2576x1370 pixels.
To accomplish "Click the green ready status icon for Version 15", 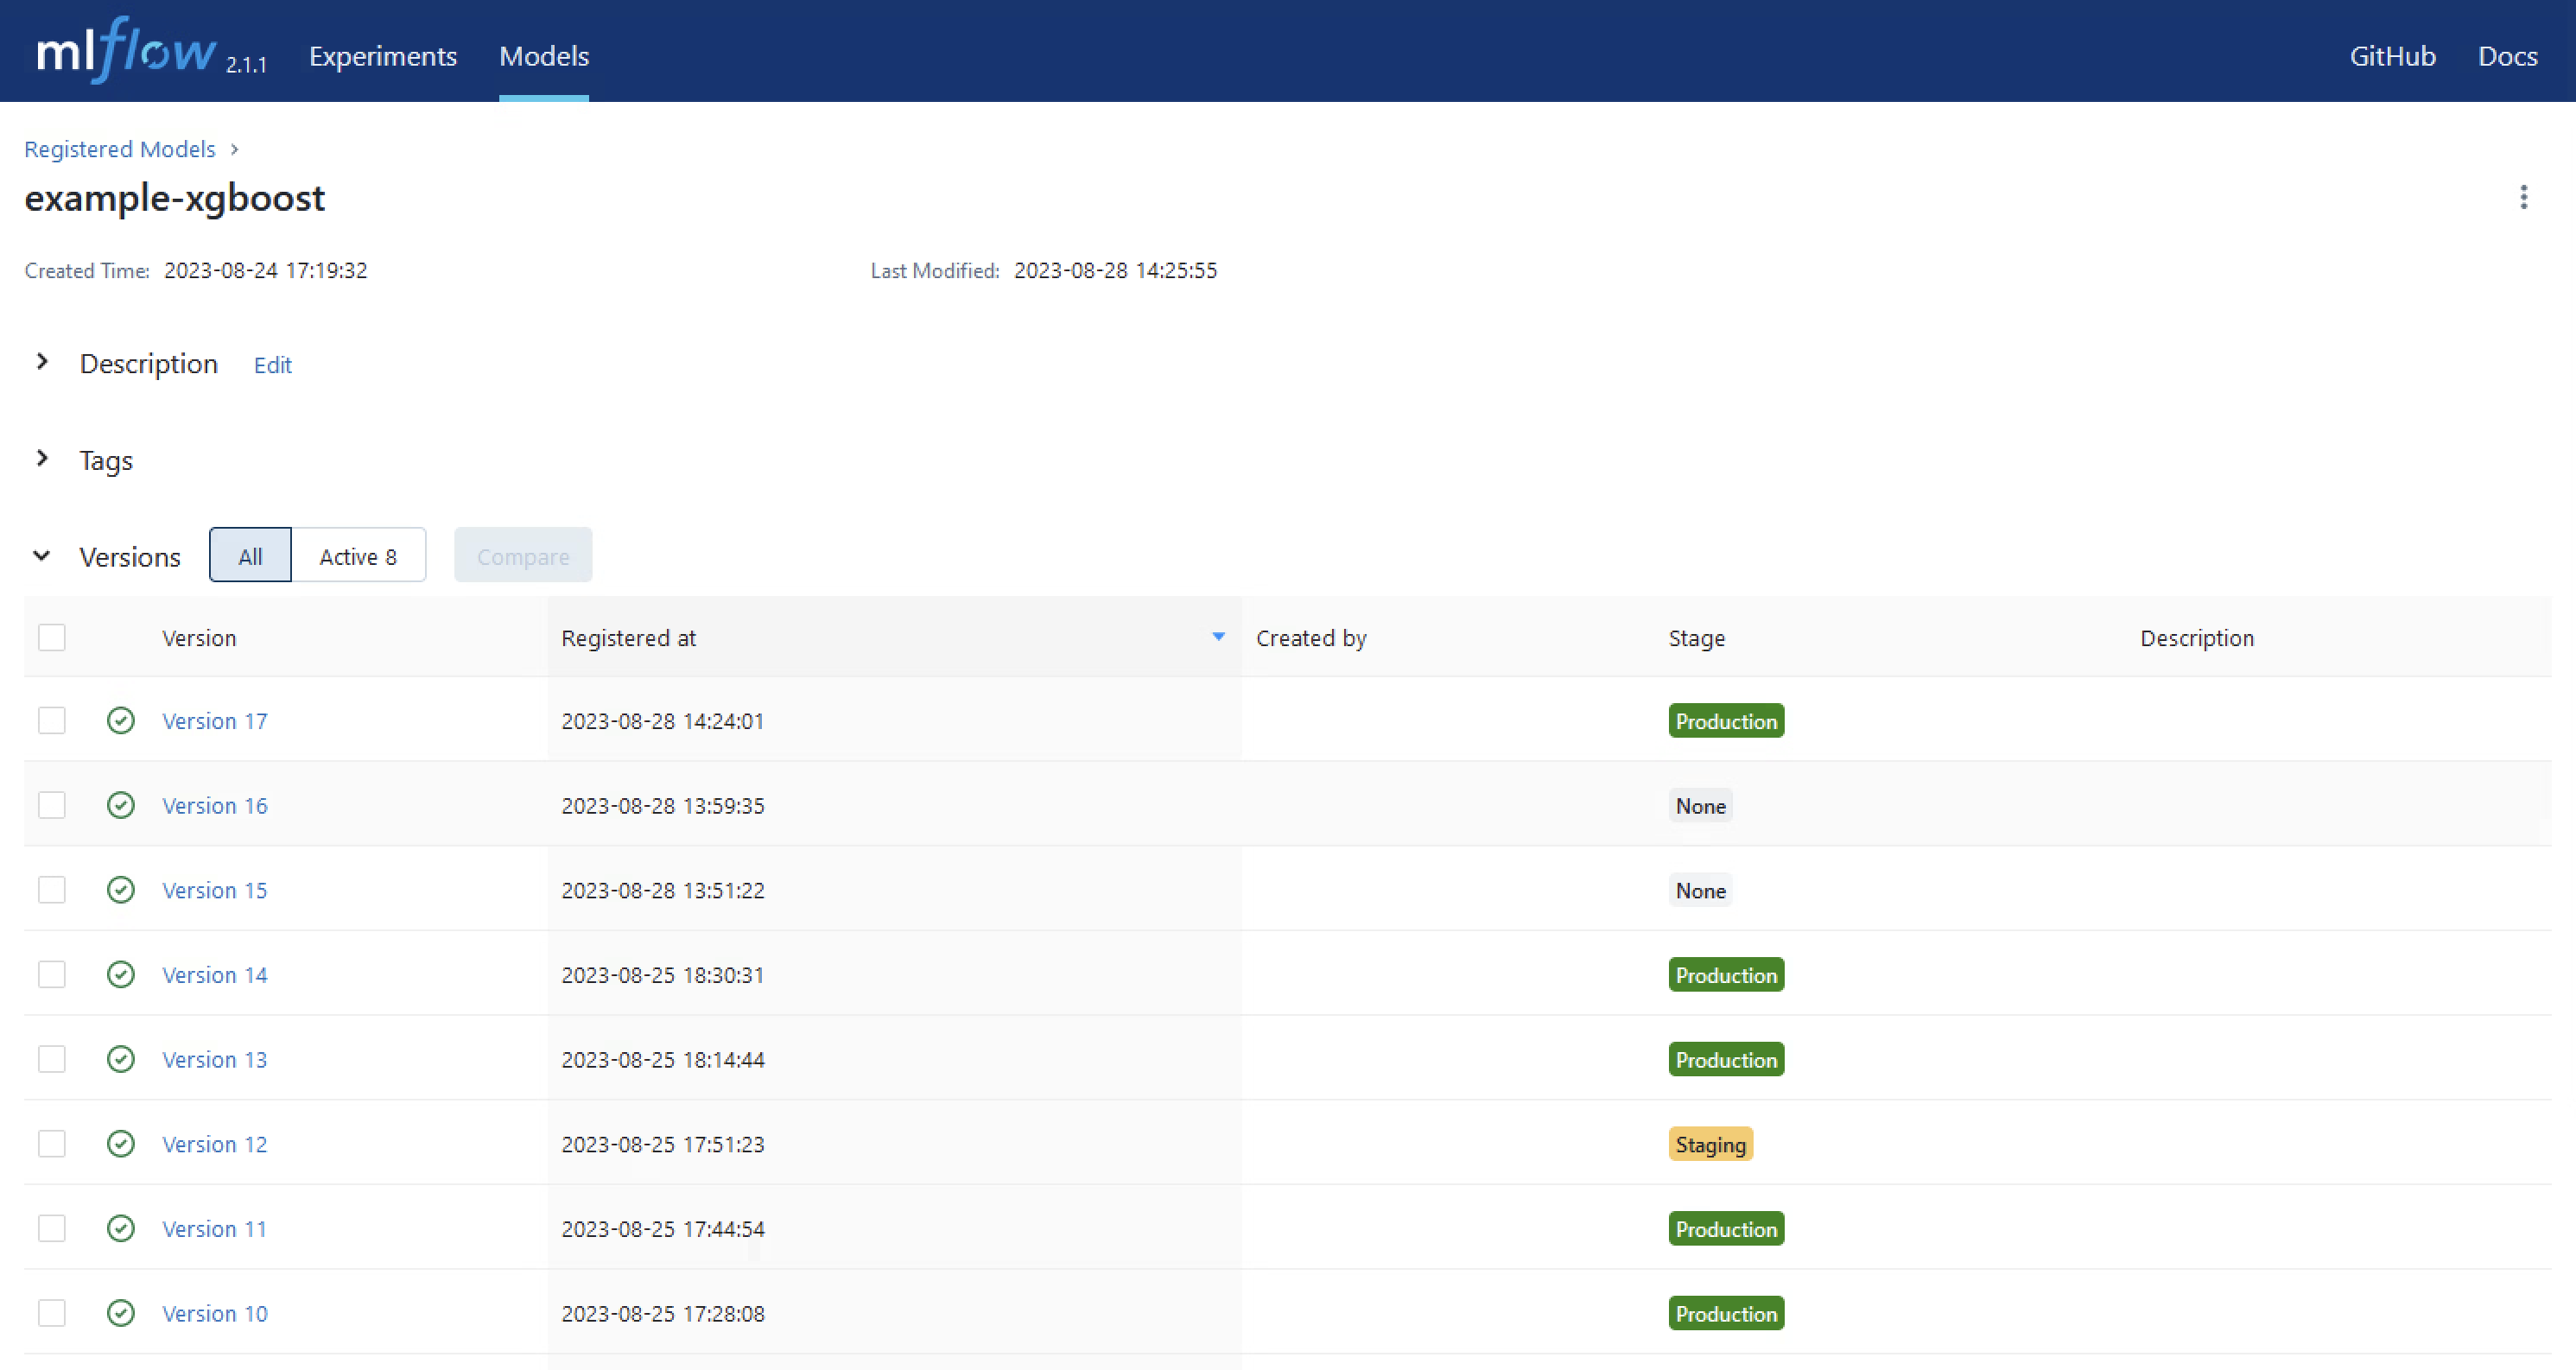I will (x=121, y=890).
